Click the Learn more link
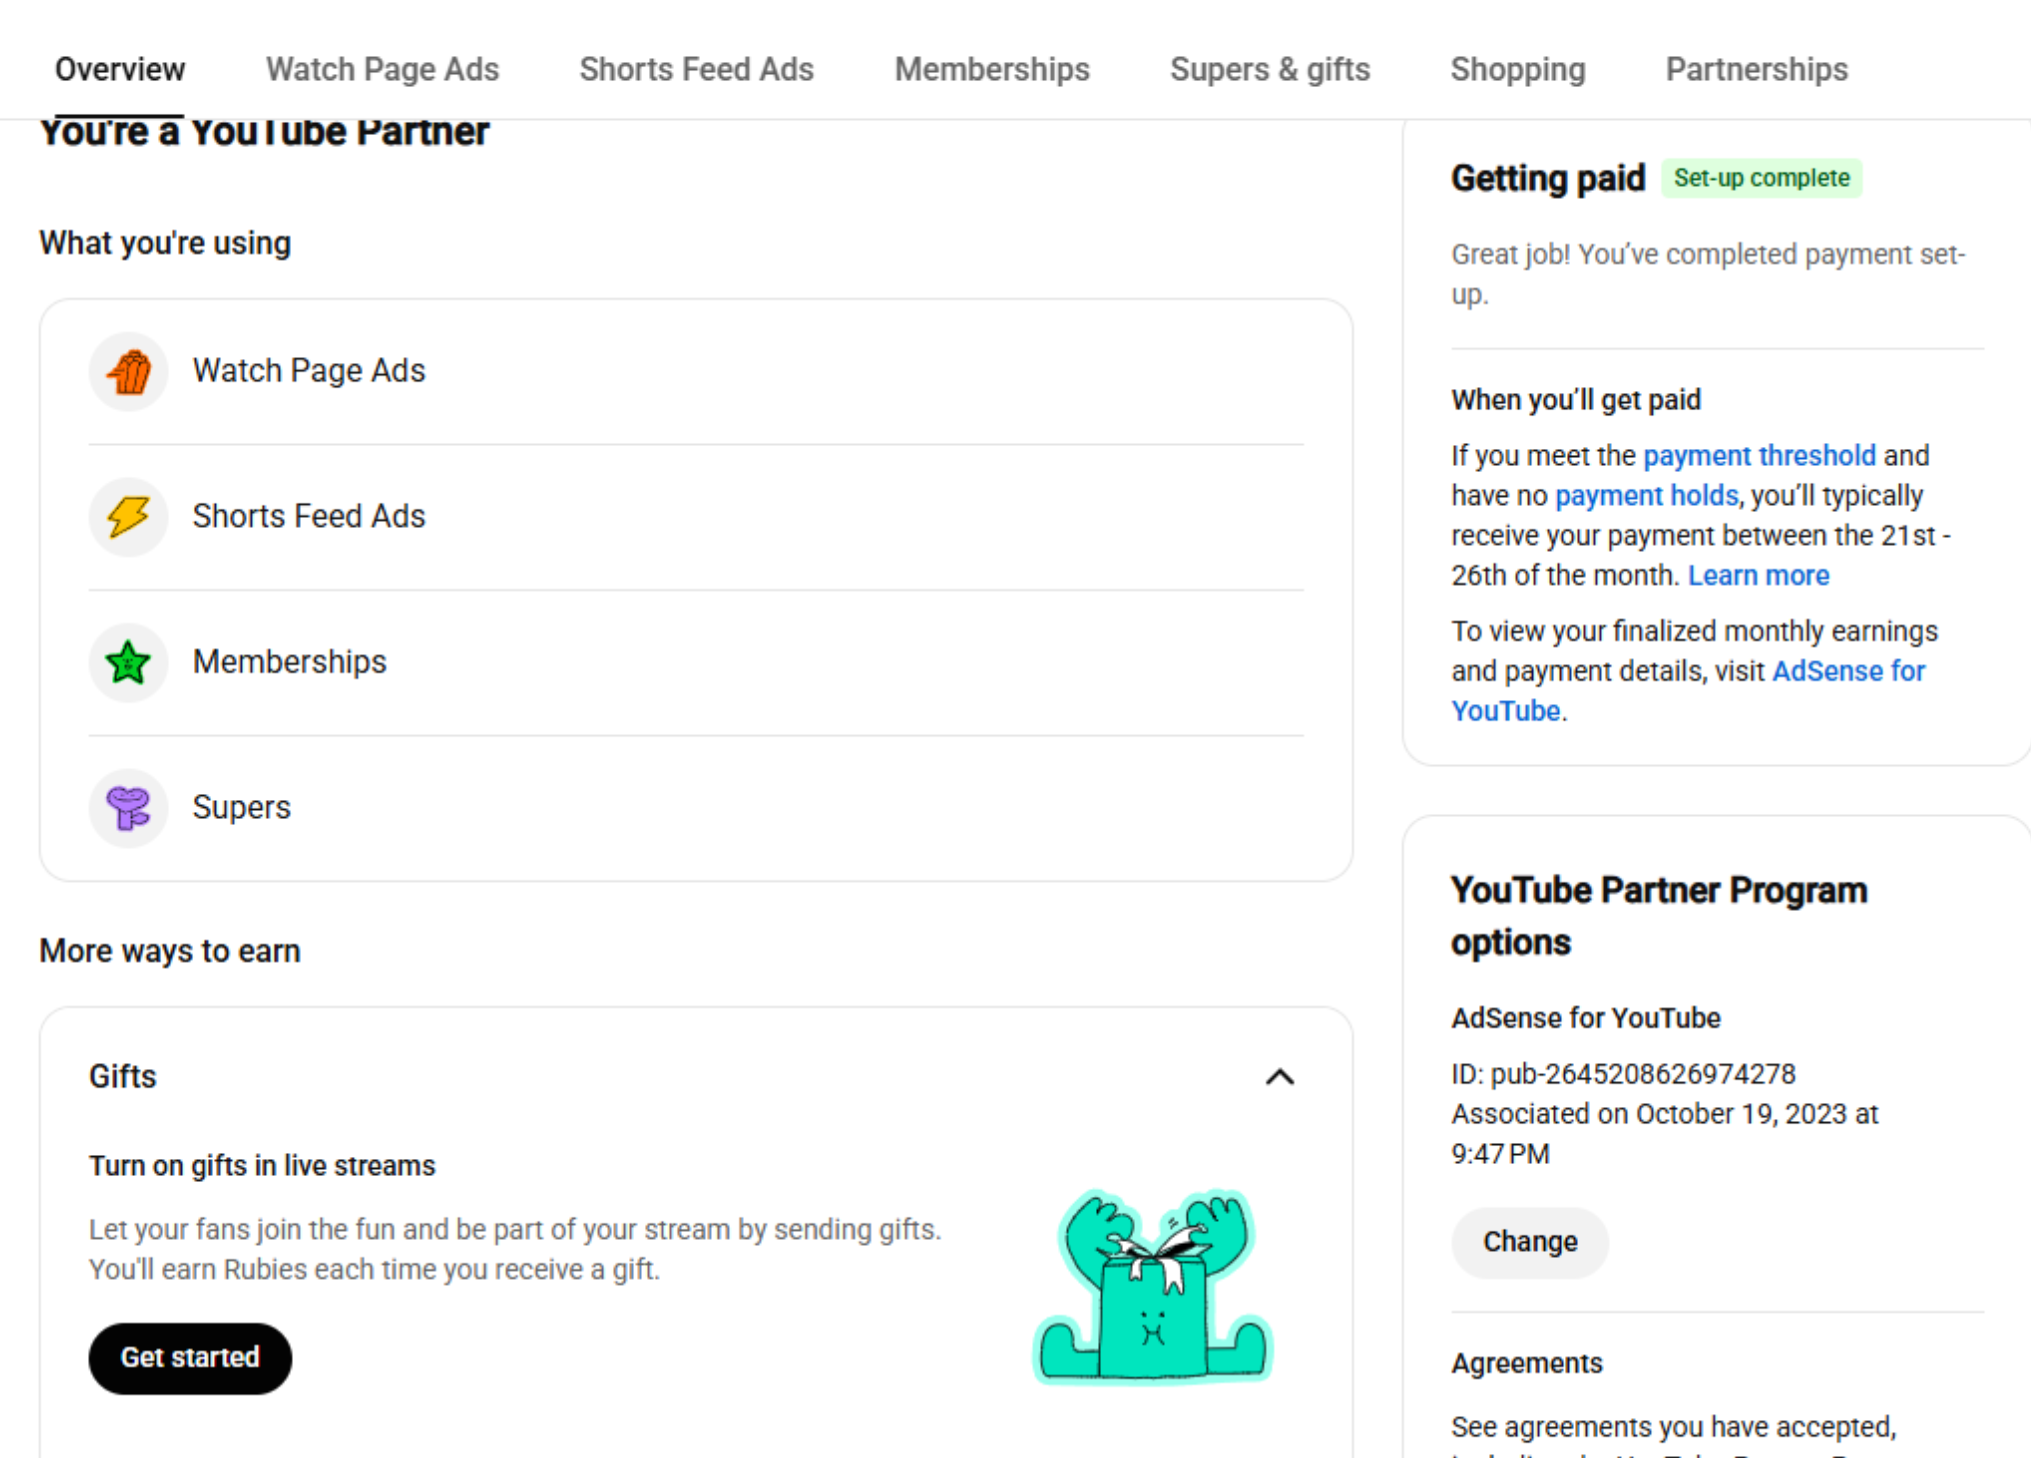Image resolution: width=2031 pixels, height=1458 pixels. [x=1758, y=576]
